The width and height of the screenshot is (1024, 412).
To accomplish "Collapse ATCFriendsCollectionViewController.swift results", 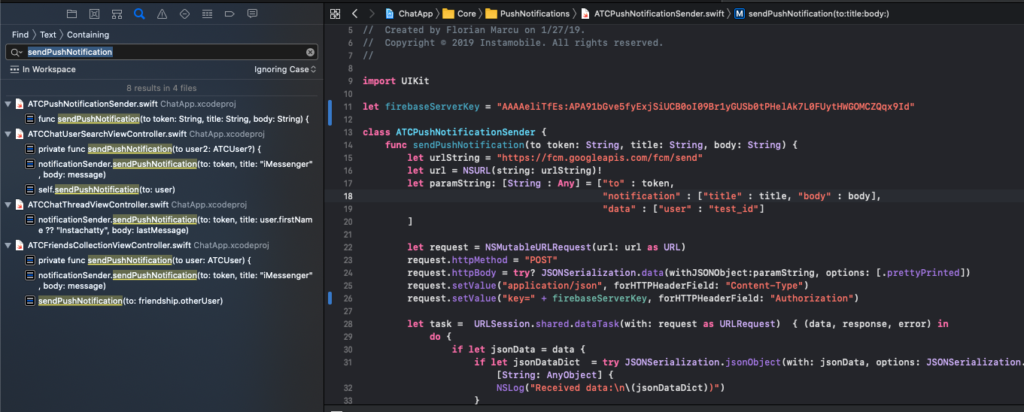I will point(7,245).
